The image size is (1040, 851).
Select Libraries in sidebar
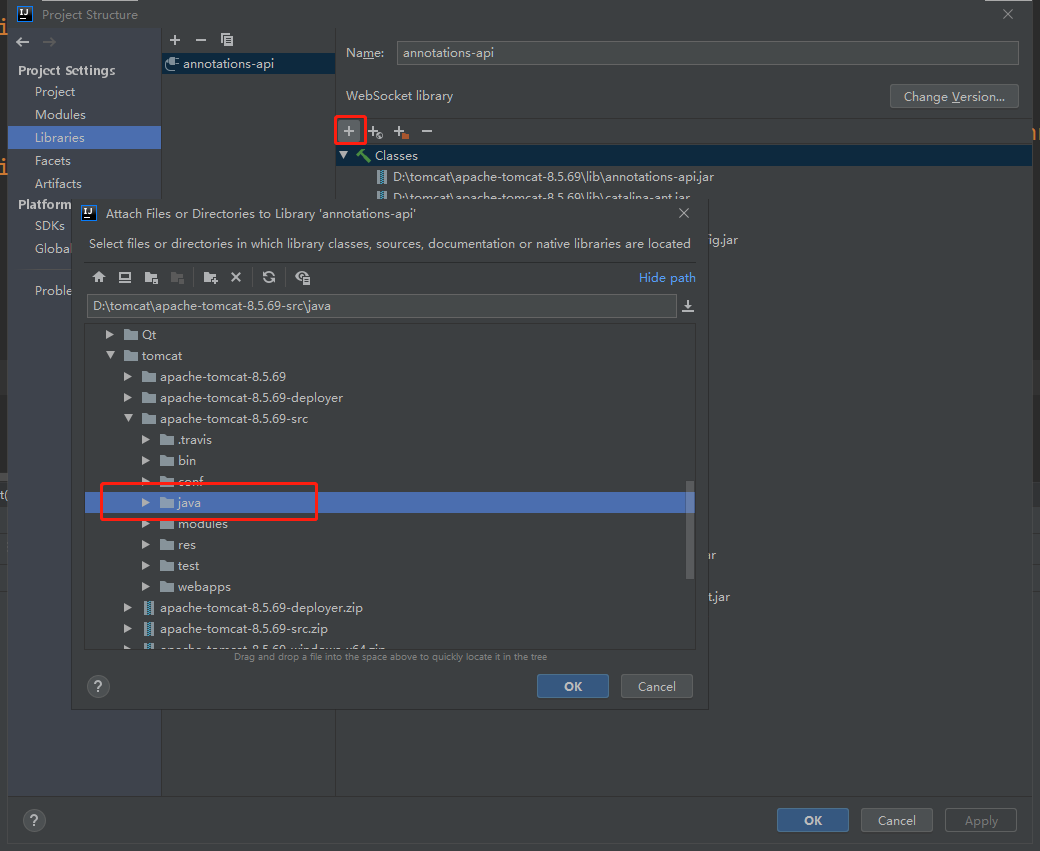point(84,137)
